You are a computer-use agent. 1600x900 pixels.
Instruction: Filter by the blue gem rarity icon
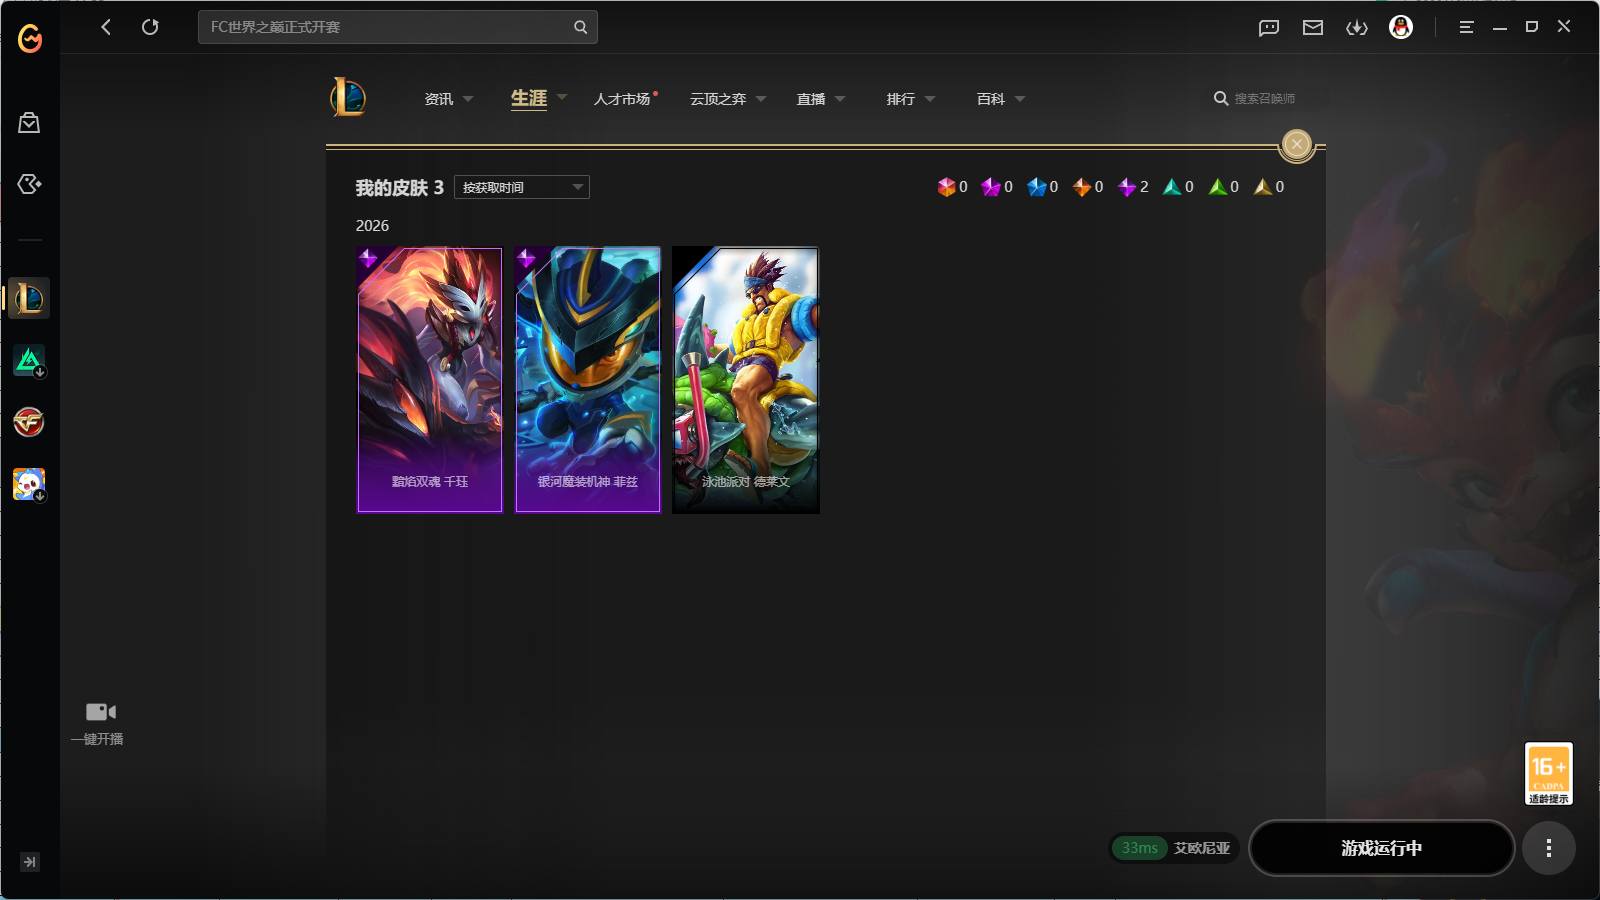(x=1036, y=187)
